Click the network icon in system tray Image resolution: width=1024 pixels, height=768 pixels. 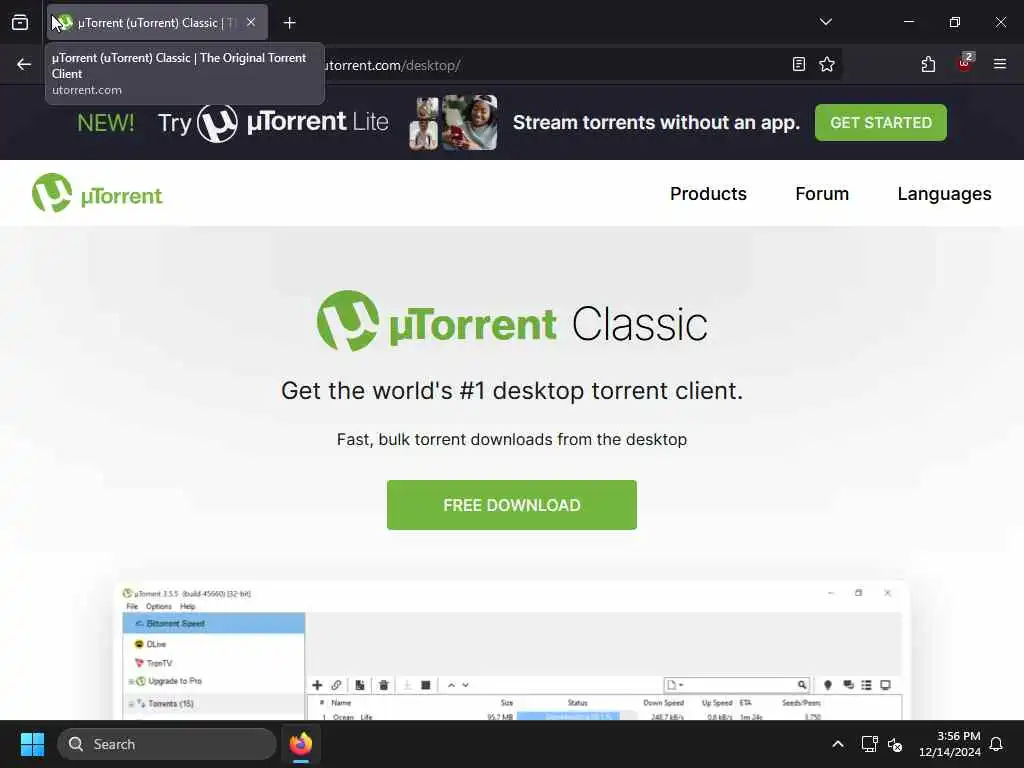(869, 744)
